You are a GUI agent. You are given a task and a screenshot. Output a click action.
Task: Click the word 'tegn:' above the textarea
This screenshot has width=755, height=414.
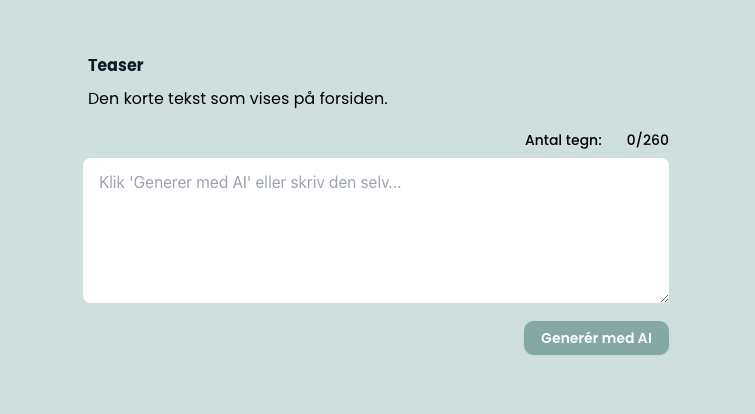[x=583, y=140]
